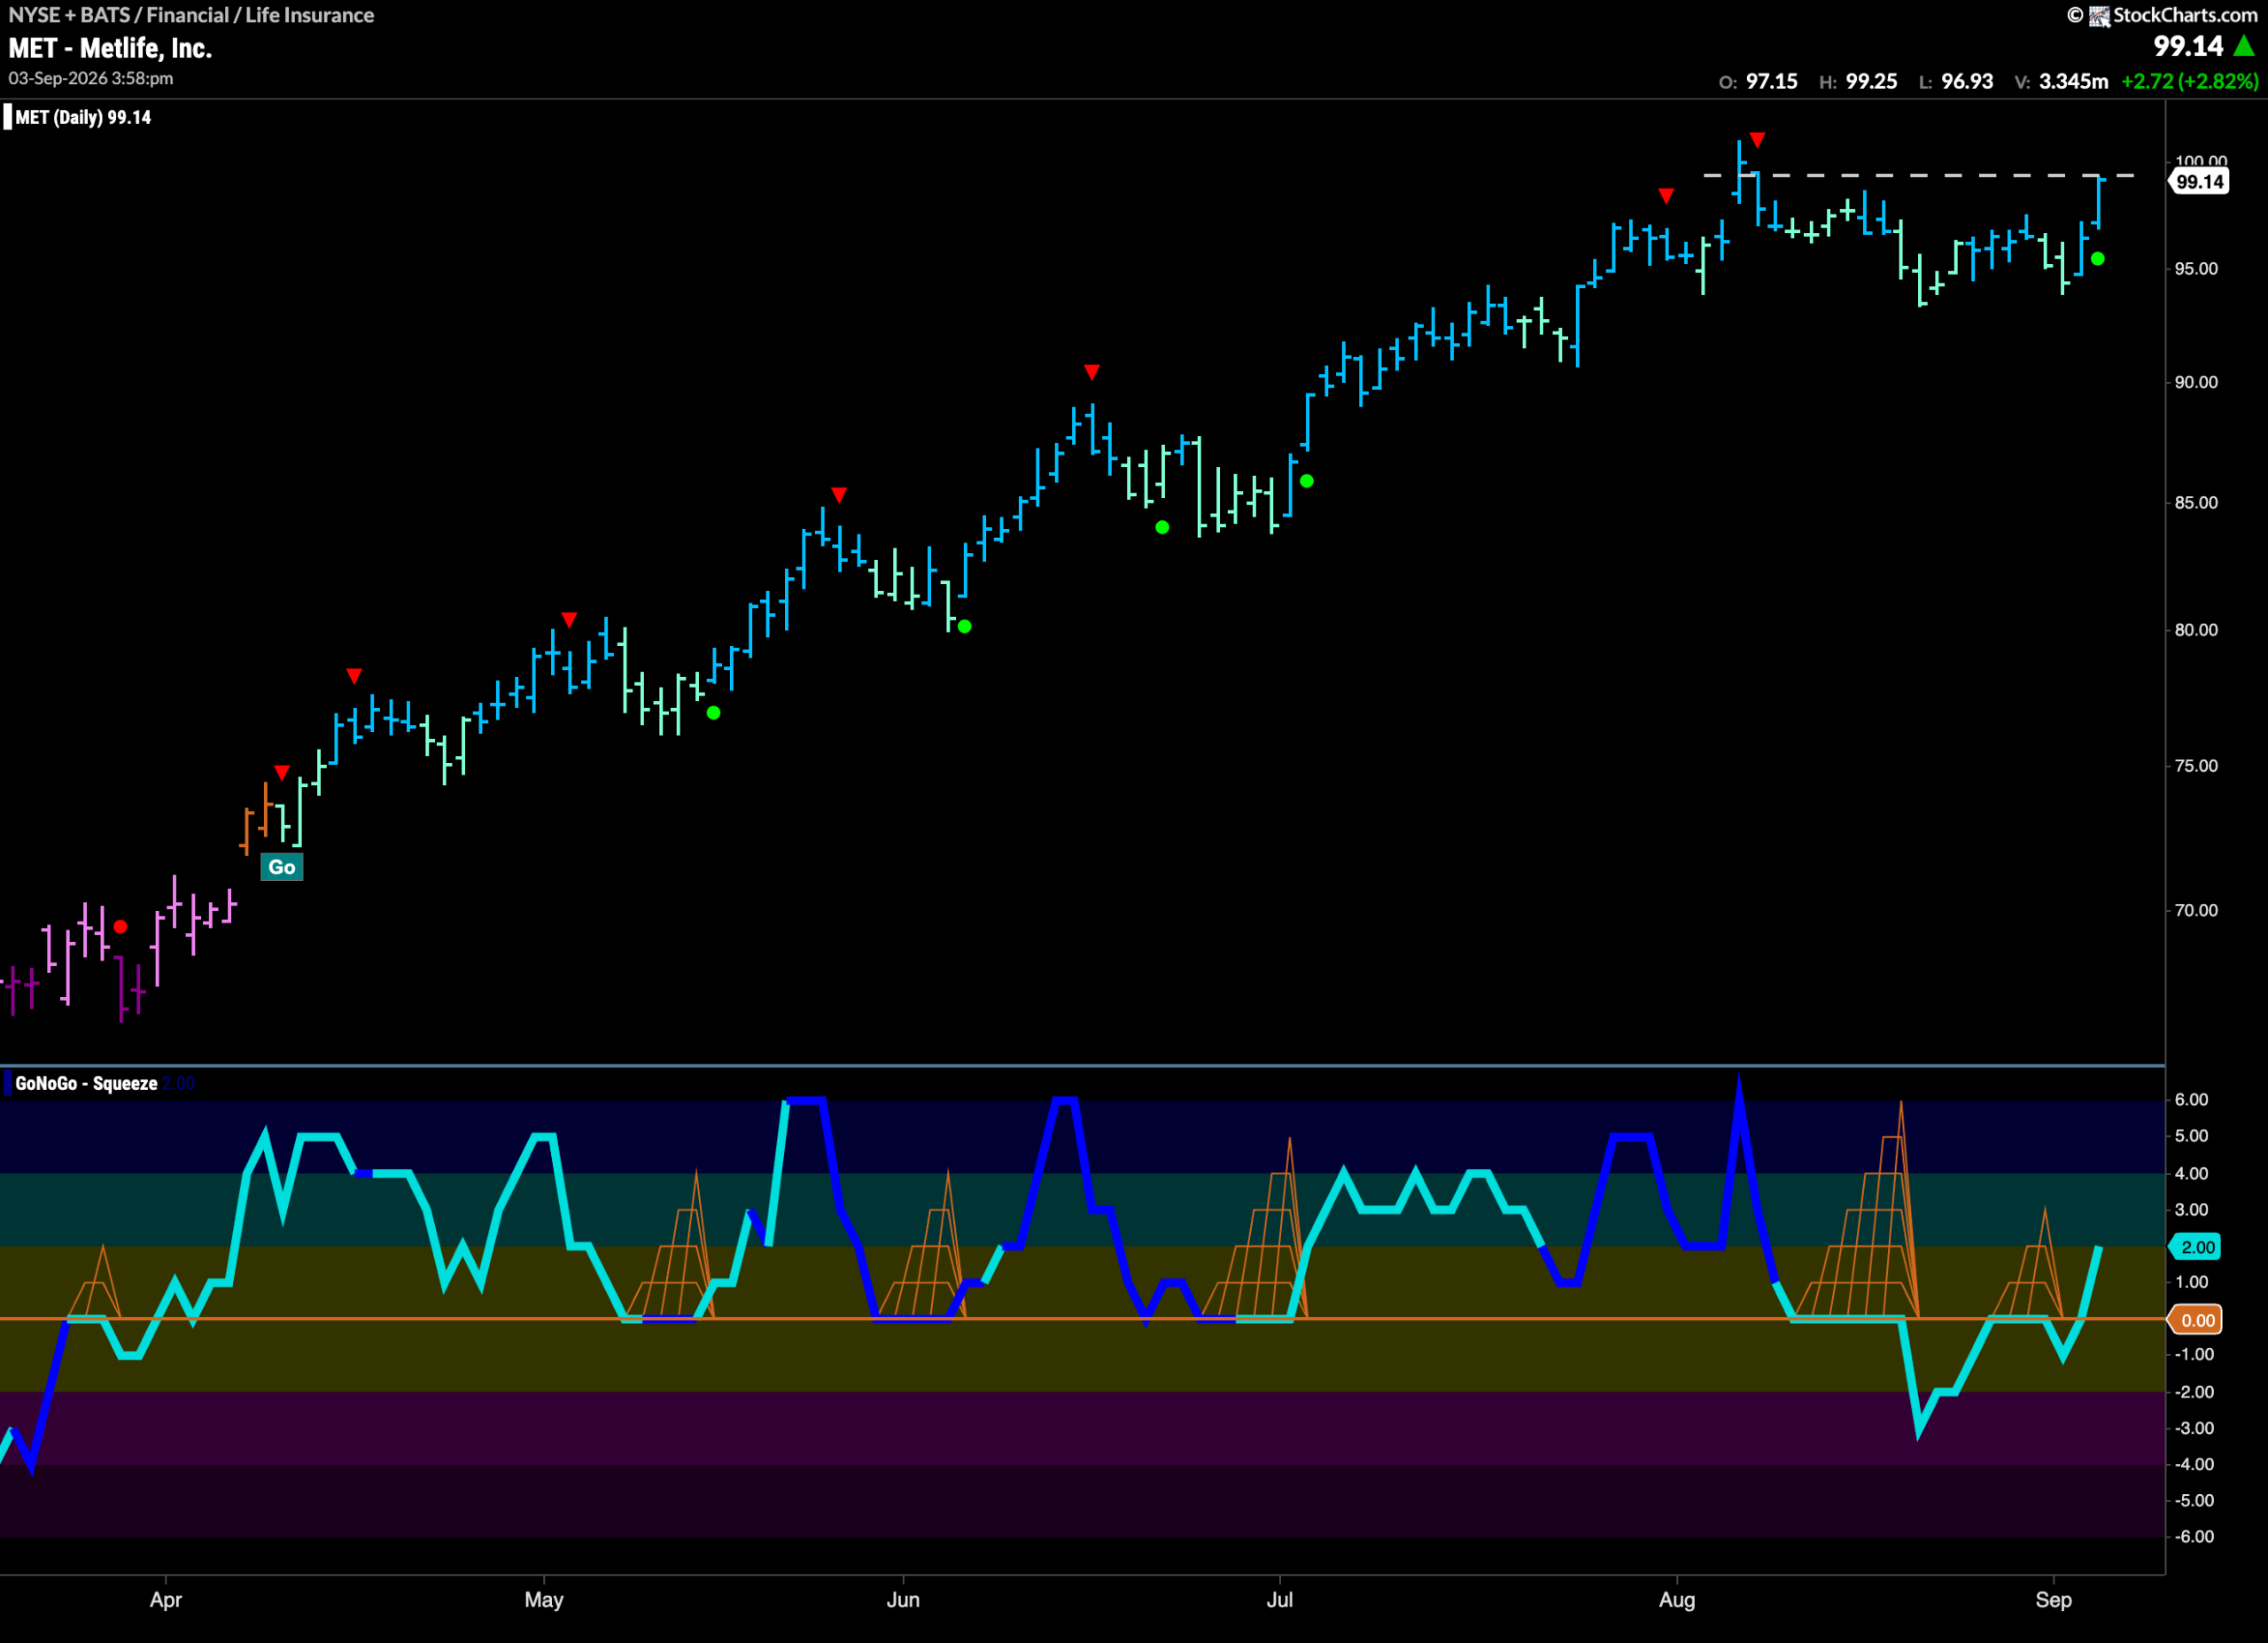Click the red triangle at end of July

pos(1666,196)
